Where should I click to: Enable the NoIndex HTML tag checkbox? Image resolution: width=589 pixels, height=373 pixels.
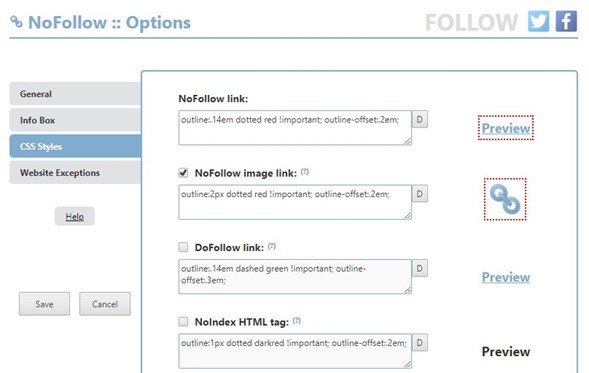[183, 322]
